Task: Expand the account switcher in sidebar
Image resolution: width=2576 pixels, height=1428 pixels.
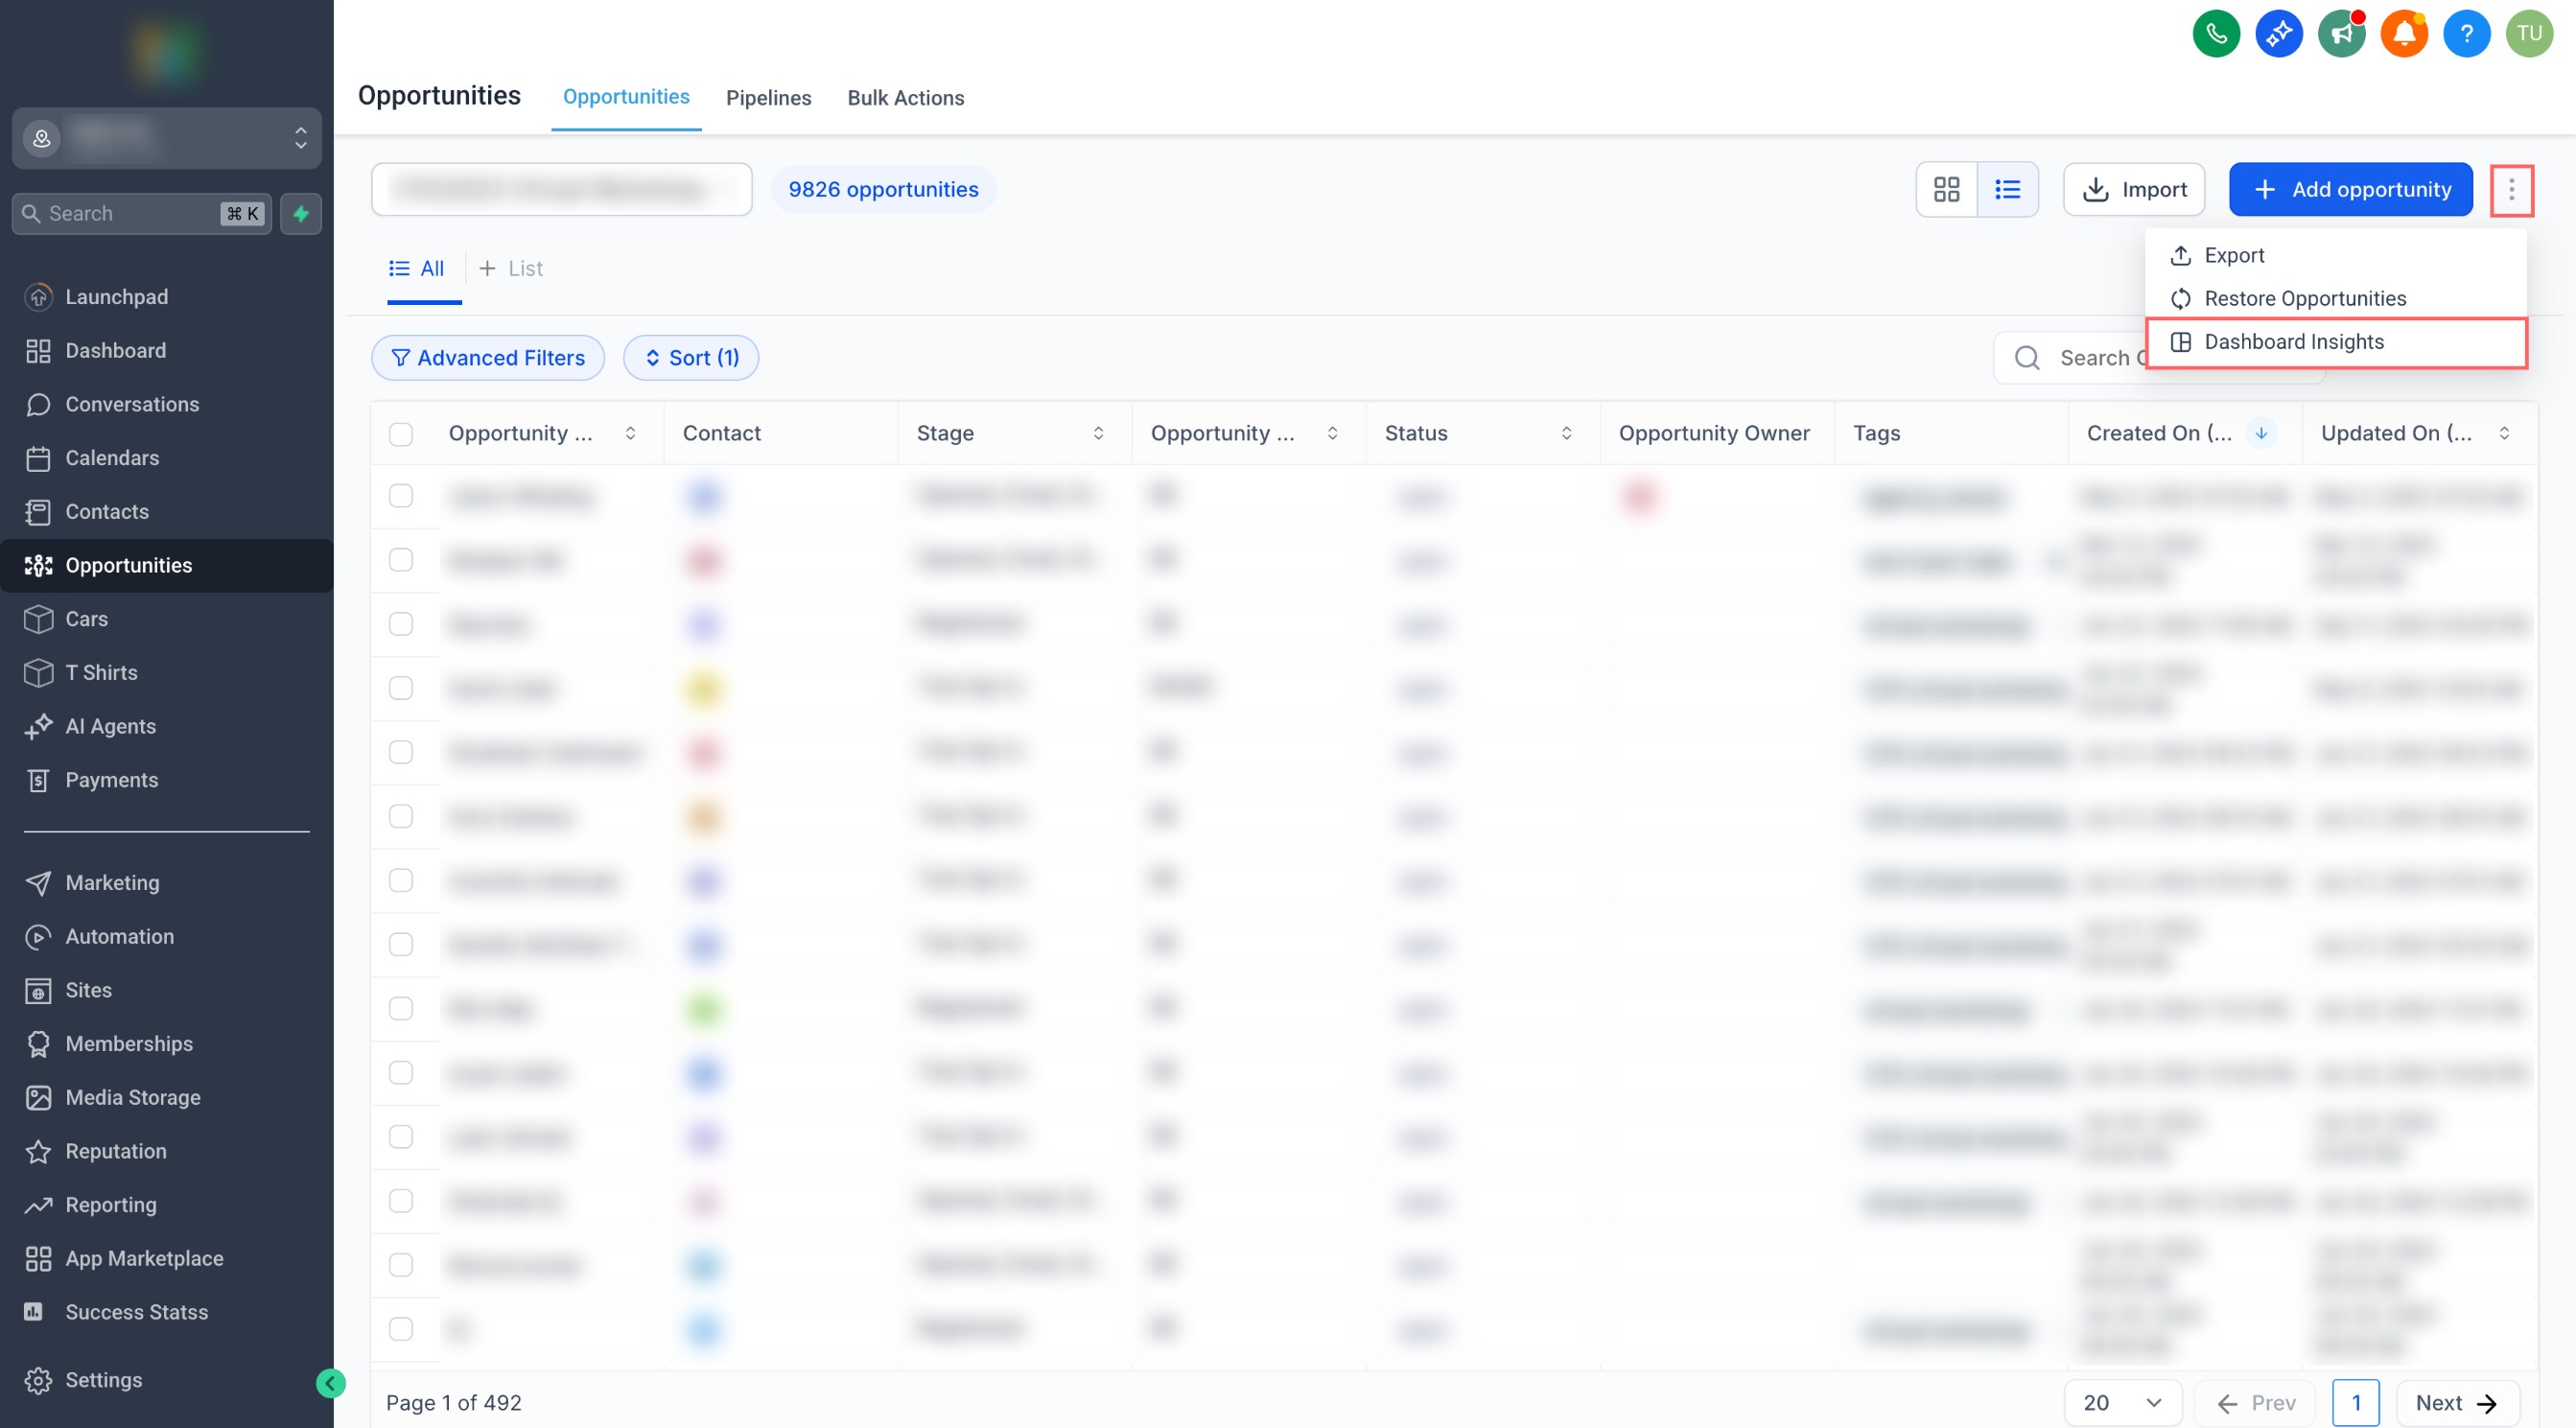Action: click(x=300, y=137)
